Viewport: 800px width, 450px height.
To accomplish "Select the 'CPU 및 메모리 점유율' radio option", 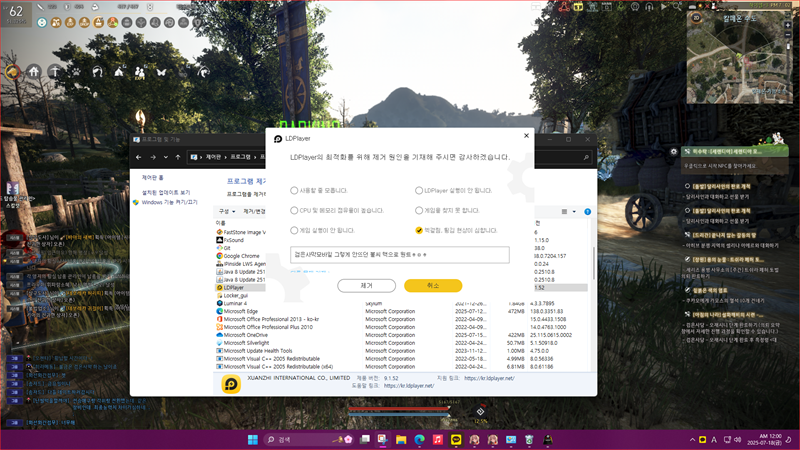I will coord(294,210).
